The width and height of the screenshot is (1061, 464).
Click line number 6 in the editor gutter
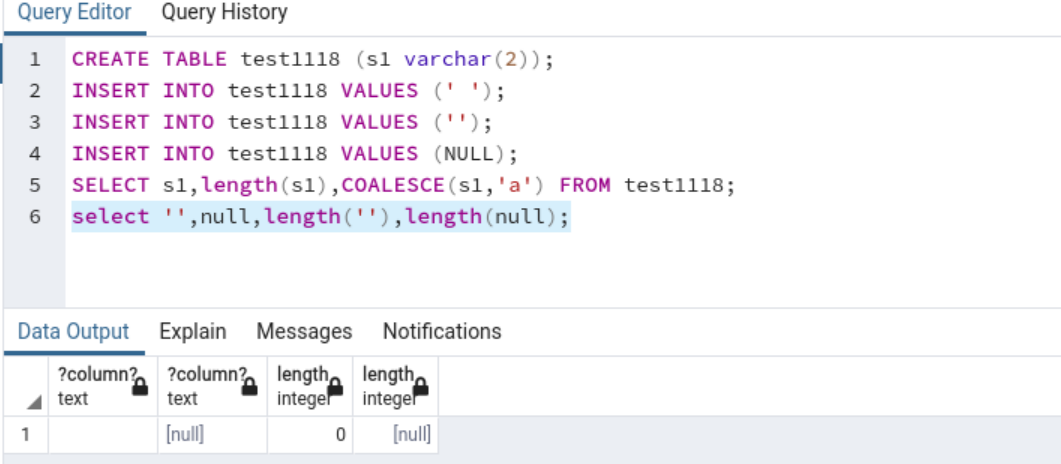point(35,216)
